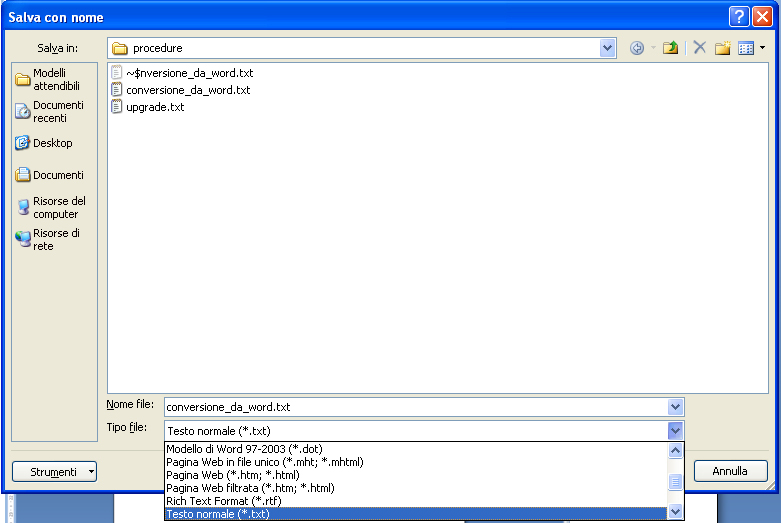Click the Nome file input field
Image resolution: width=781 pixels, height=523 pixels.
416,407
